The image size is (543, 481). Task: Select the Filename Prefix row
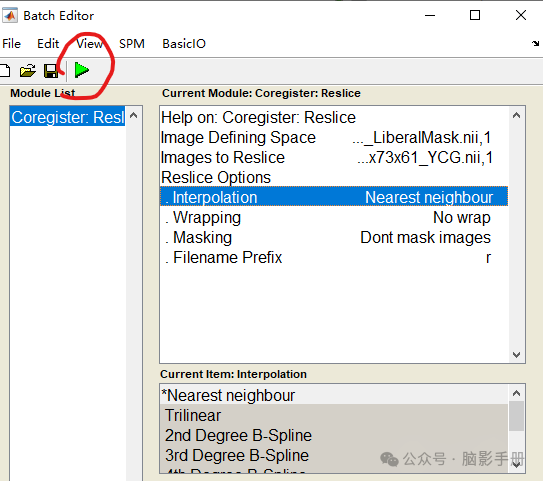(x=334, y=258)
